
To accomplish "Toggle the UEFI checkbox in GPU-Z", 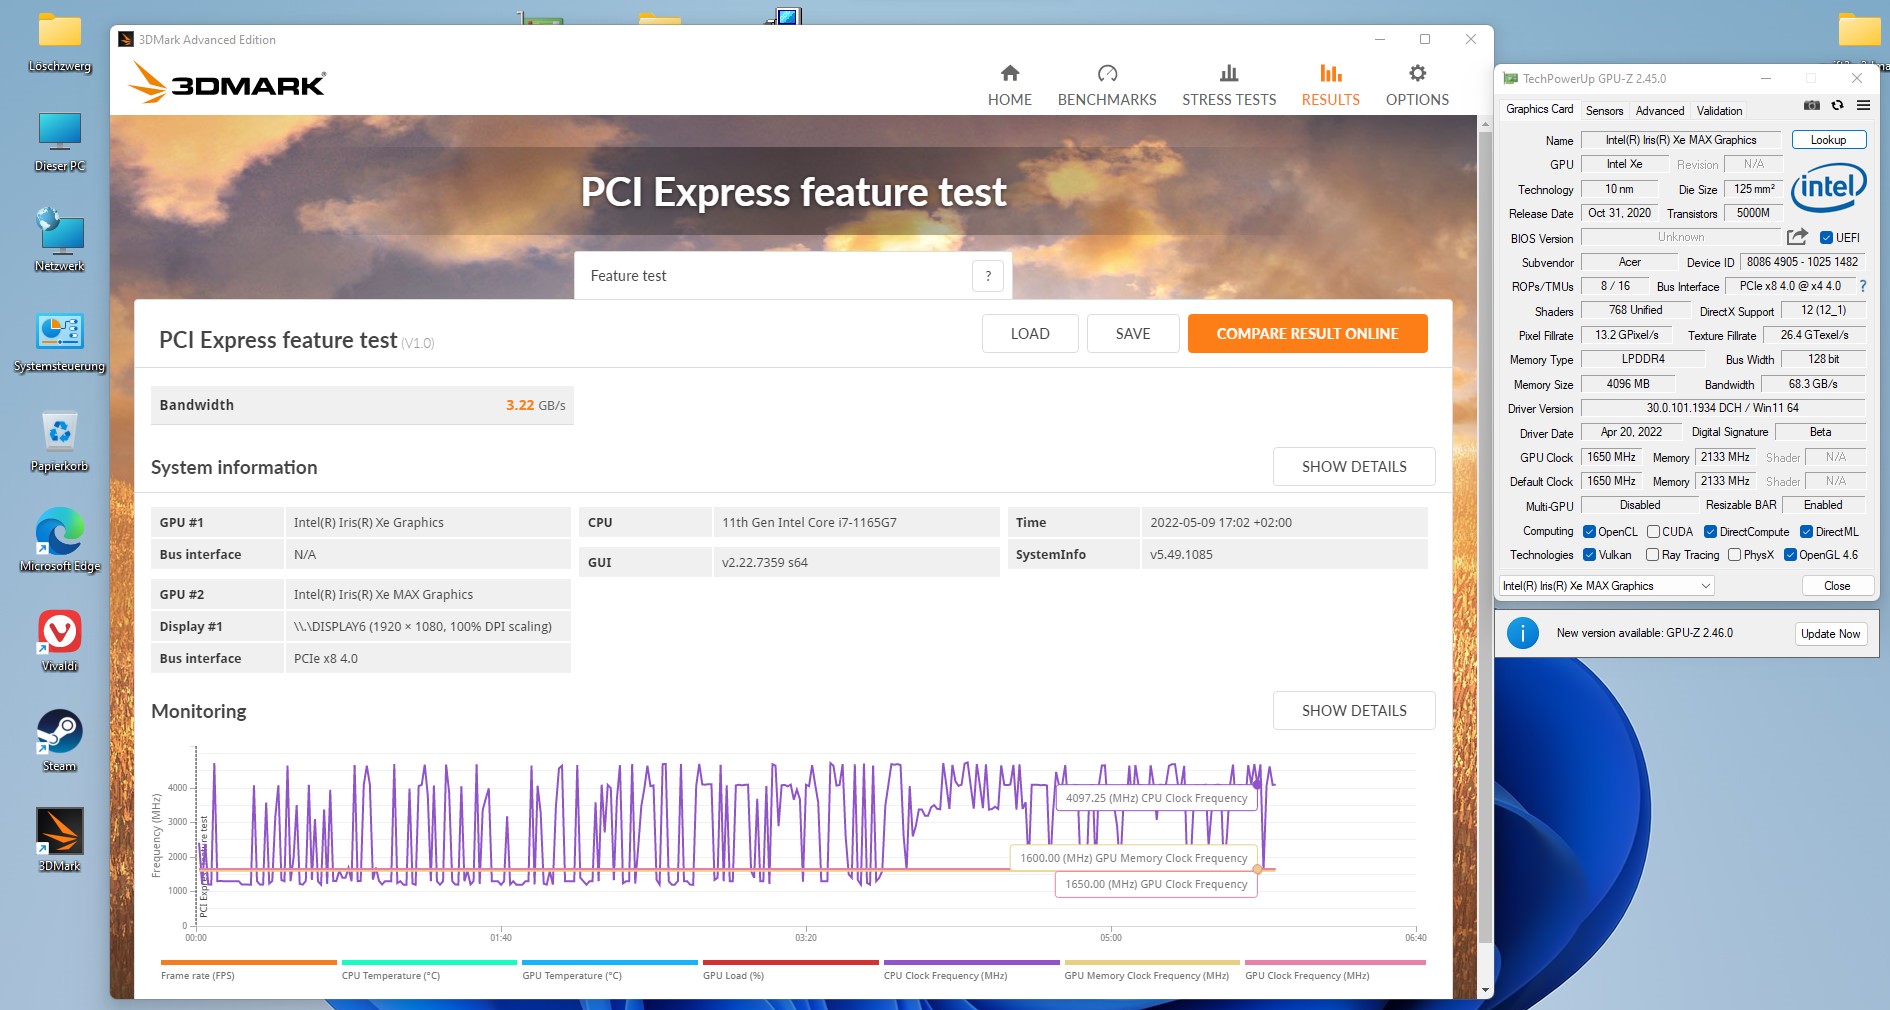I will point(1826,238).
